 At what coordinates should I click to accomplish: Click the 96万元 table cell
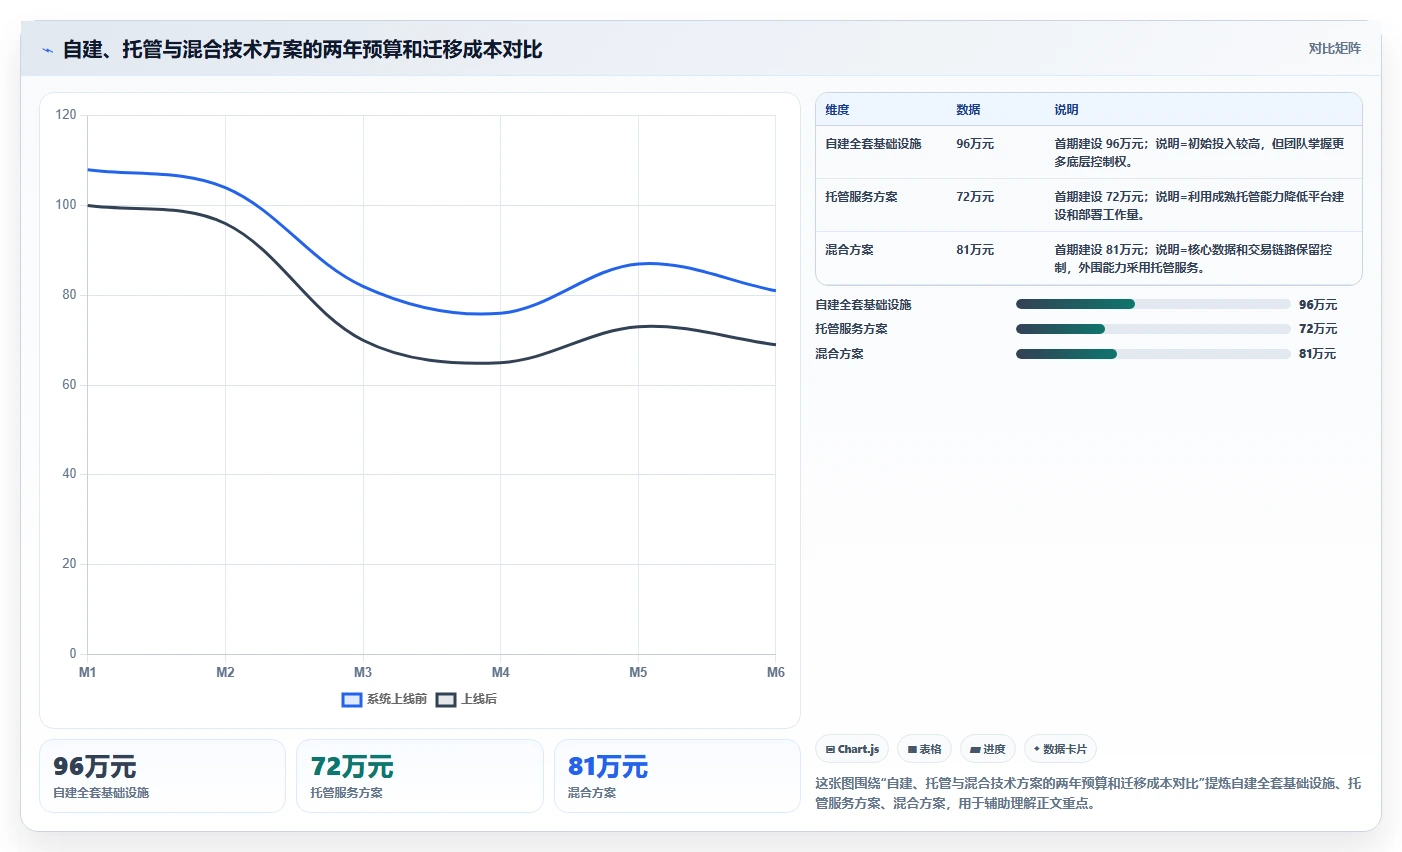coord(975,144)
